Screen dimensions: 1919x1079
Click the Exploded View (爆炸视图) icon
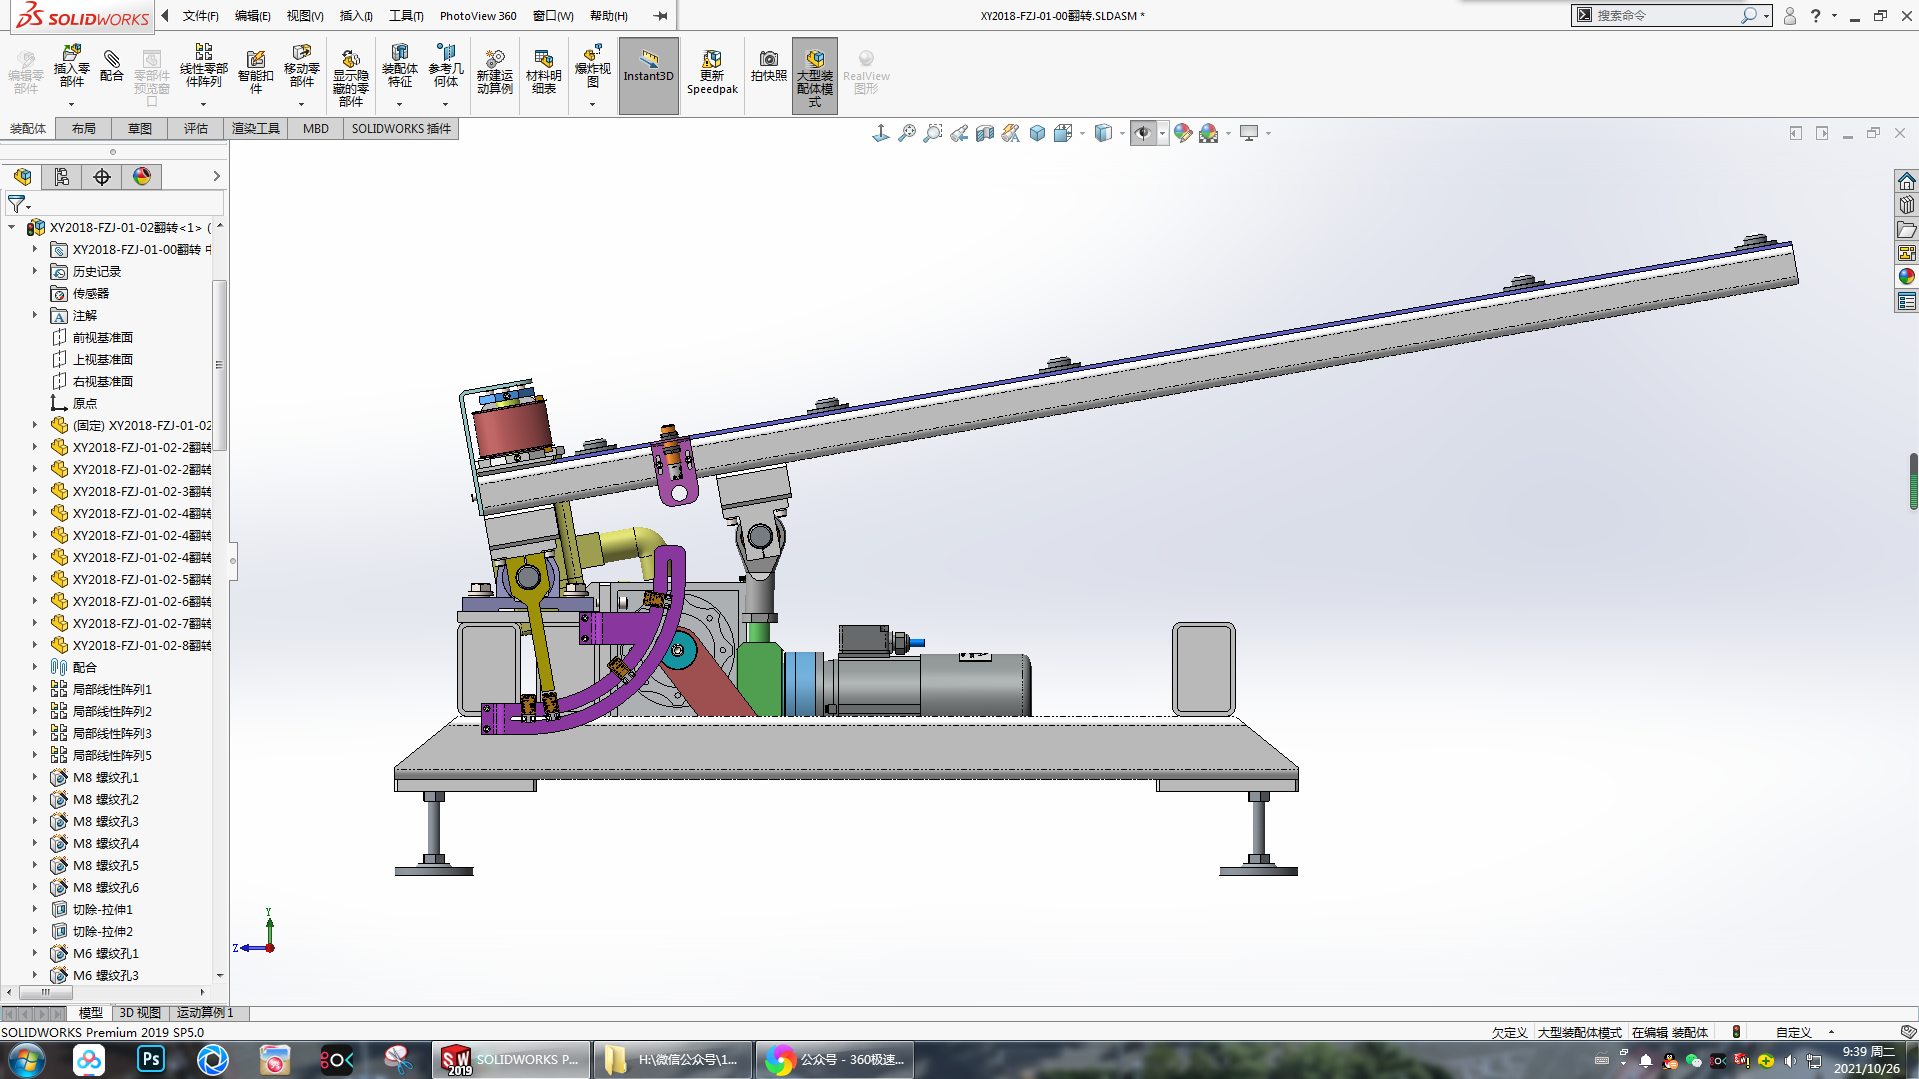(592, 66)
